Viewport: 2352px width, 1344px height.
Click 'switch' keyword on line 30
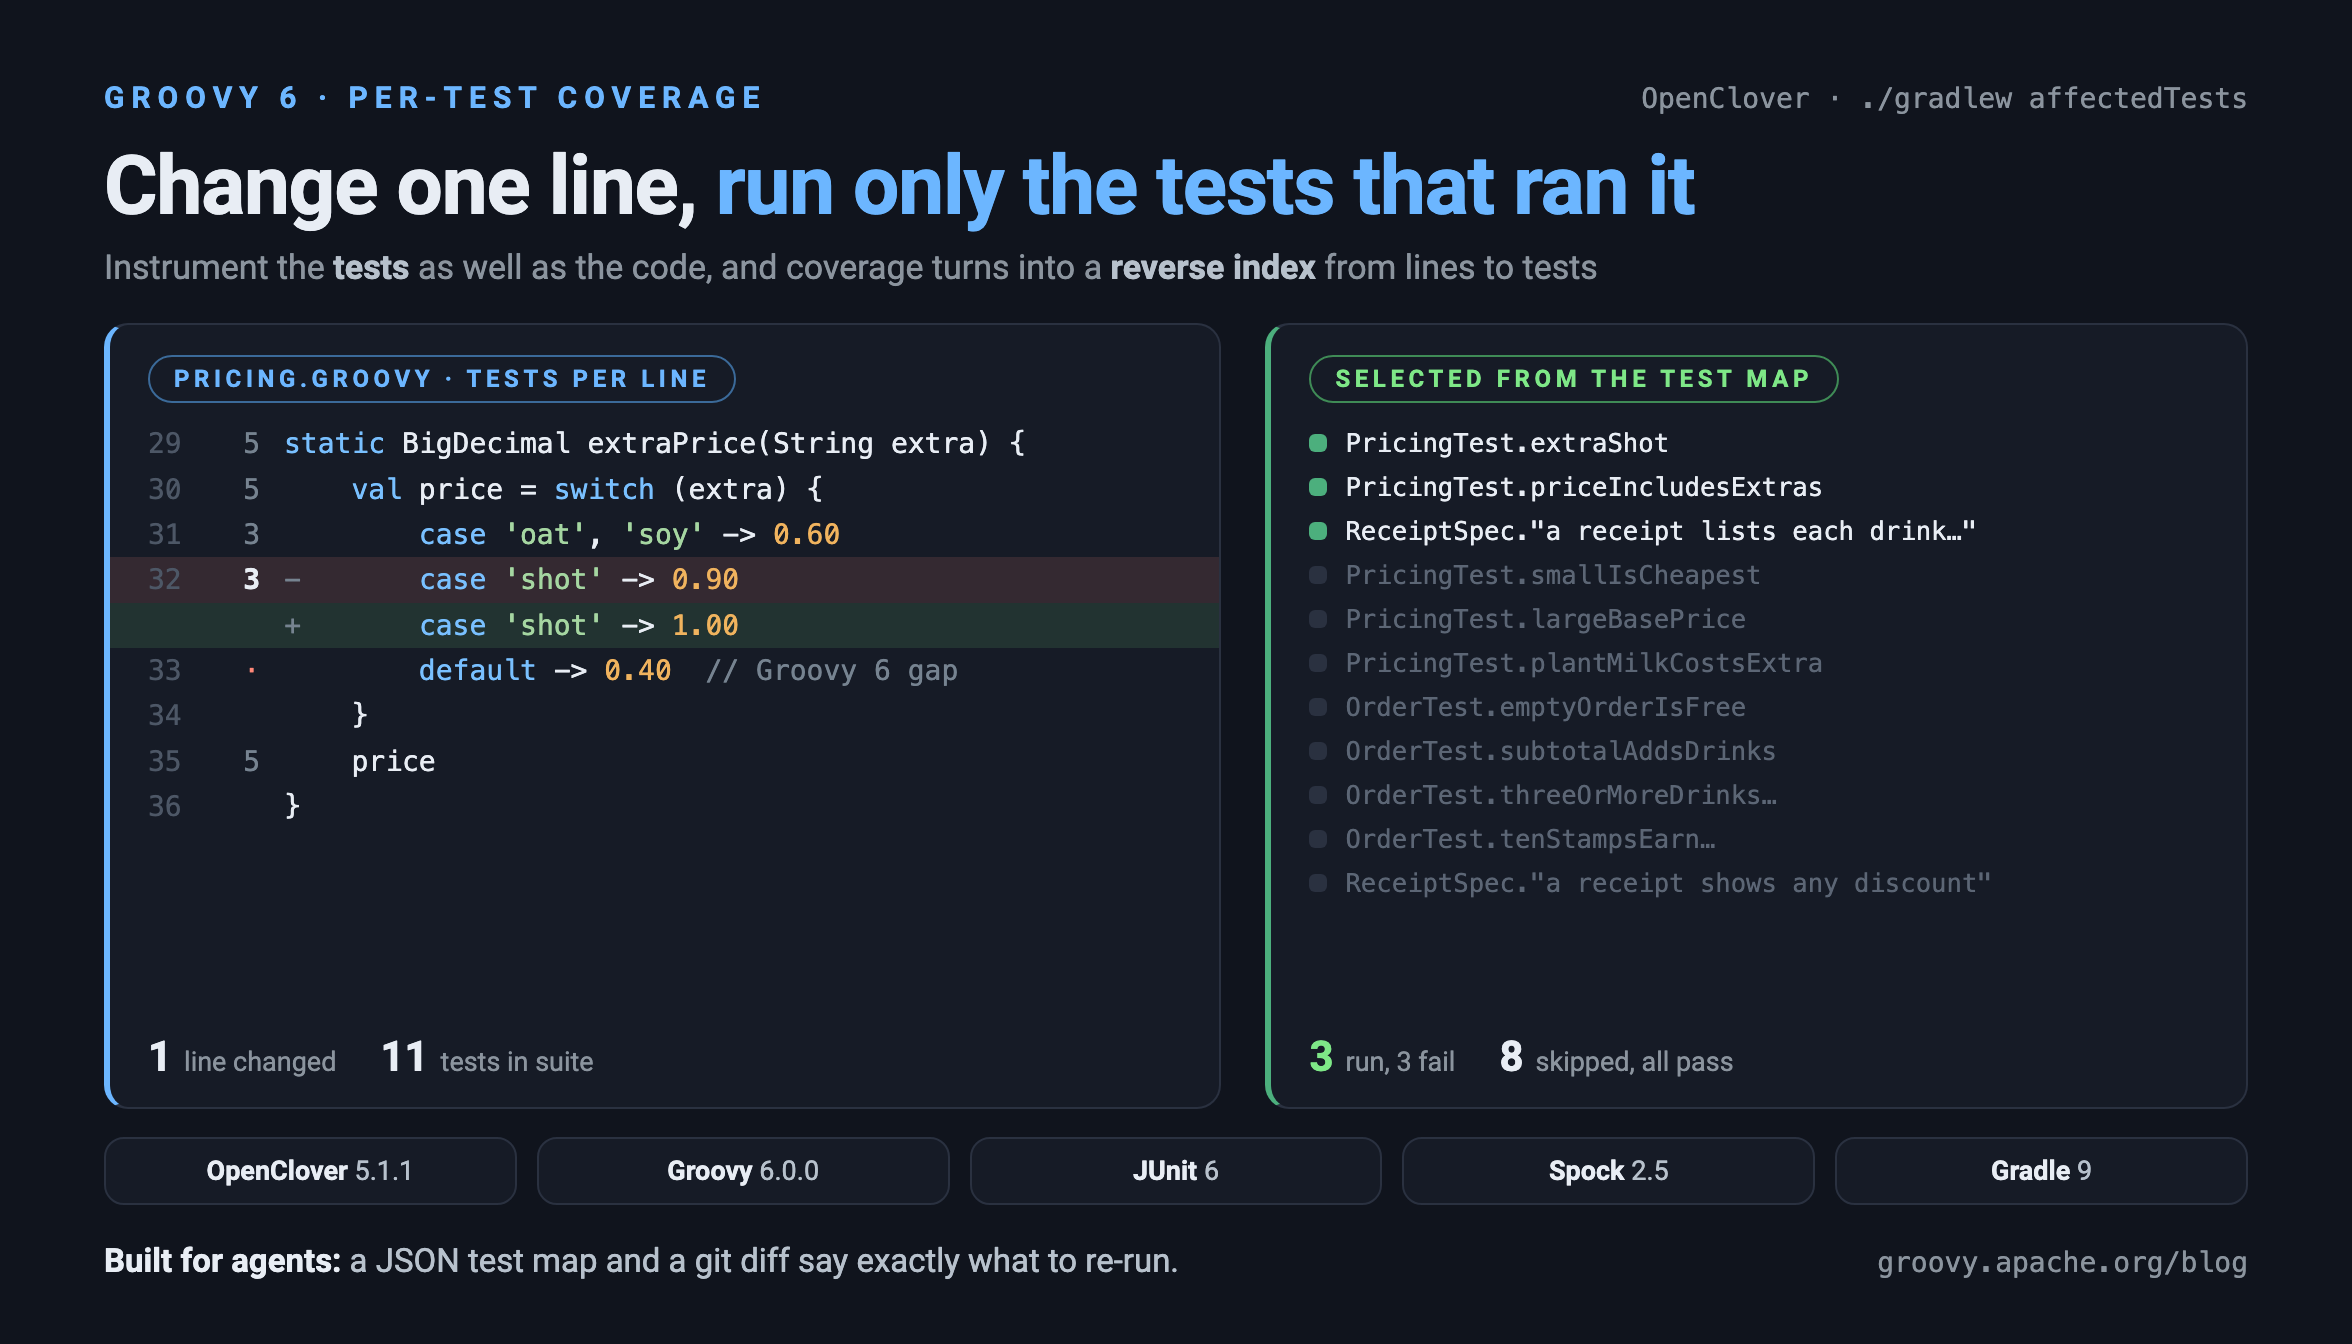pos(604,489)
